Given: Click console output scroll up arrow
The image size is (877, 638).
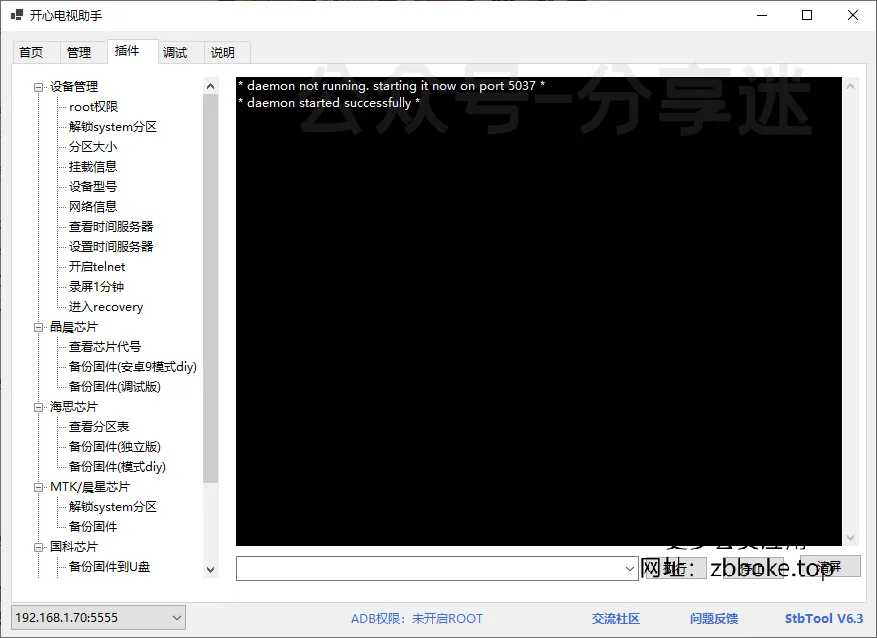Looking at the screenshot, I should tap(850, 86).
